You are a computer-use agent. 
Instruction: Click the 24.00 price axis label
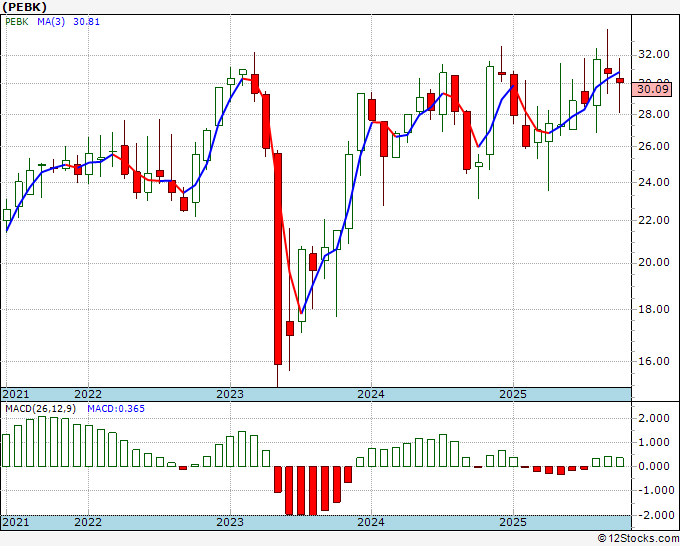click(653, 182)
